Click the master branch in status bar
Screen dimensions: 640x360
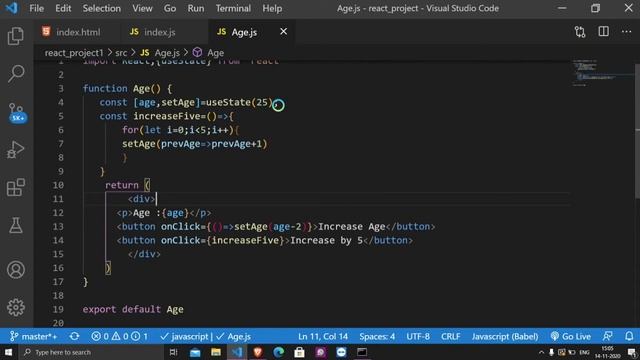pos(33,337)
